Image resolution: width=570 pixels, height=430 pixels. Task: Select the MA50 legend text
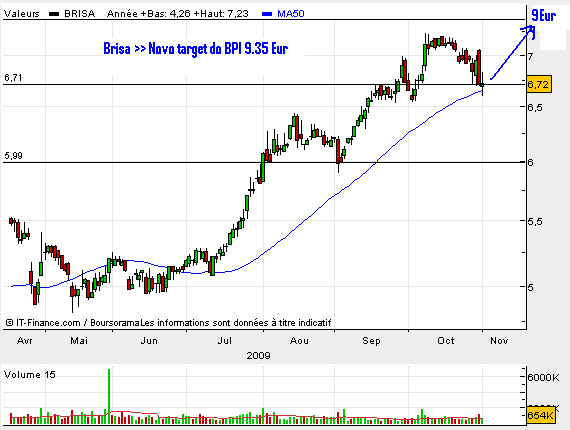coord(291,14)
